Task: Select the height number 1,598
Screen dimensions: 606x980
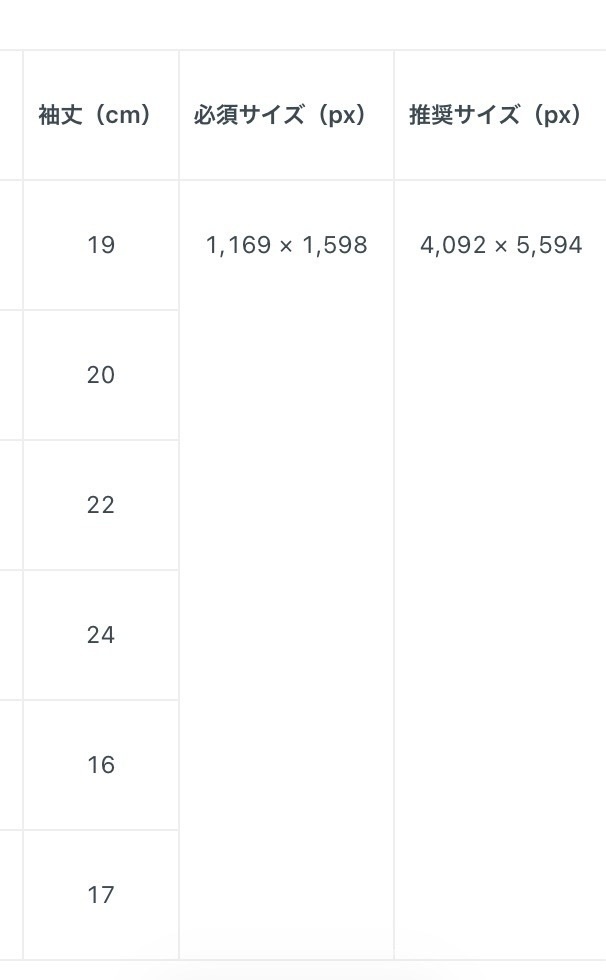Action: click(335, 245)
